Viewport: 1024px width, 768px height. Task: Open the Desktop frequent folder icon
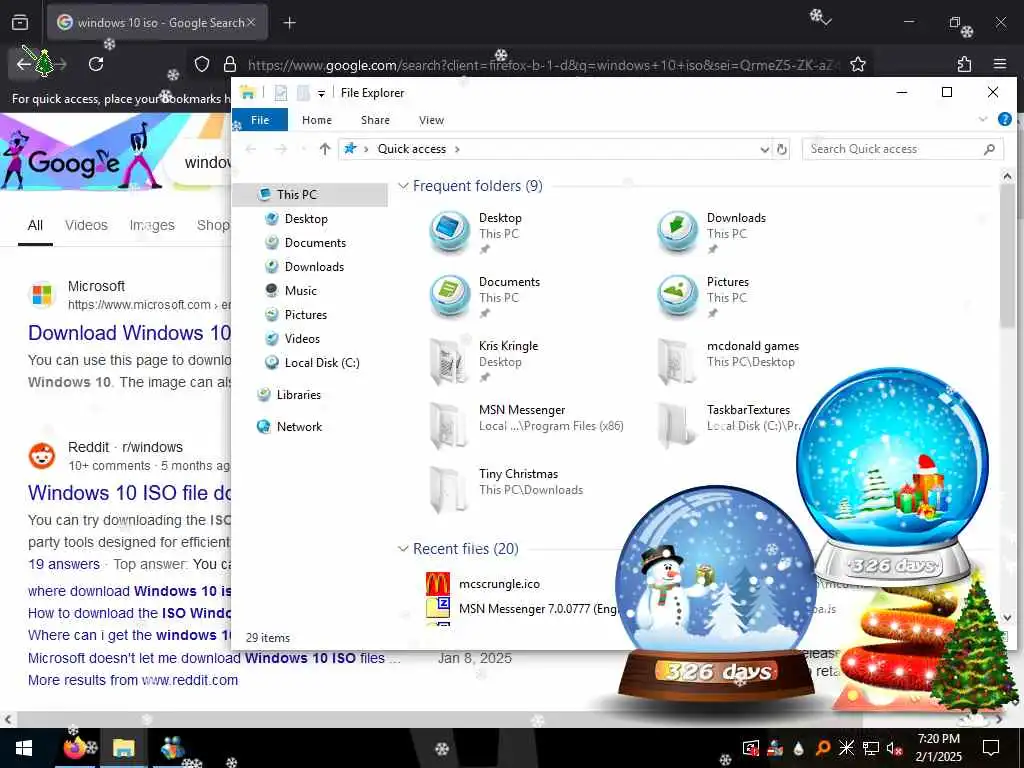[x=449, y=232]
